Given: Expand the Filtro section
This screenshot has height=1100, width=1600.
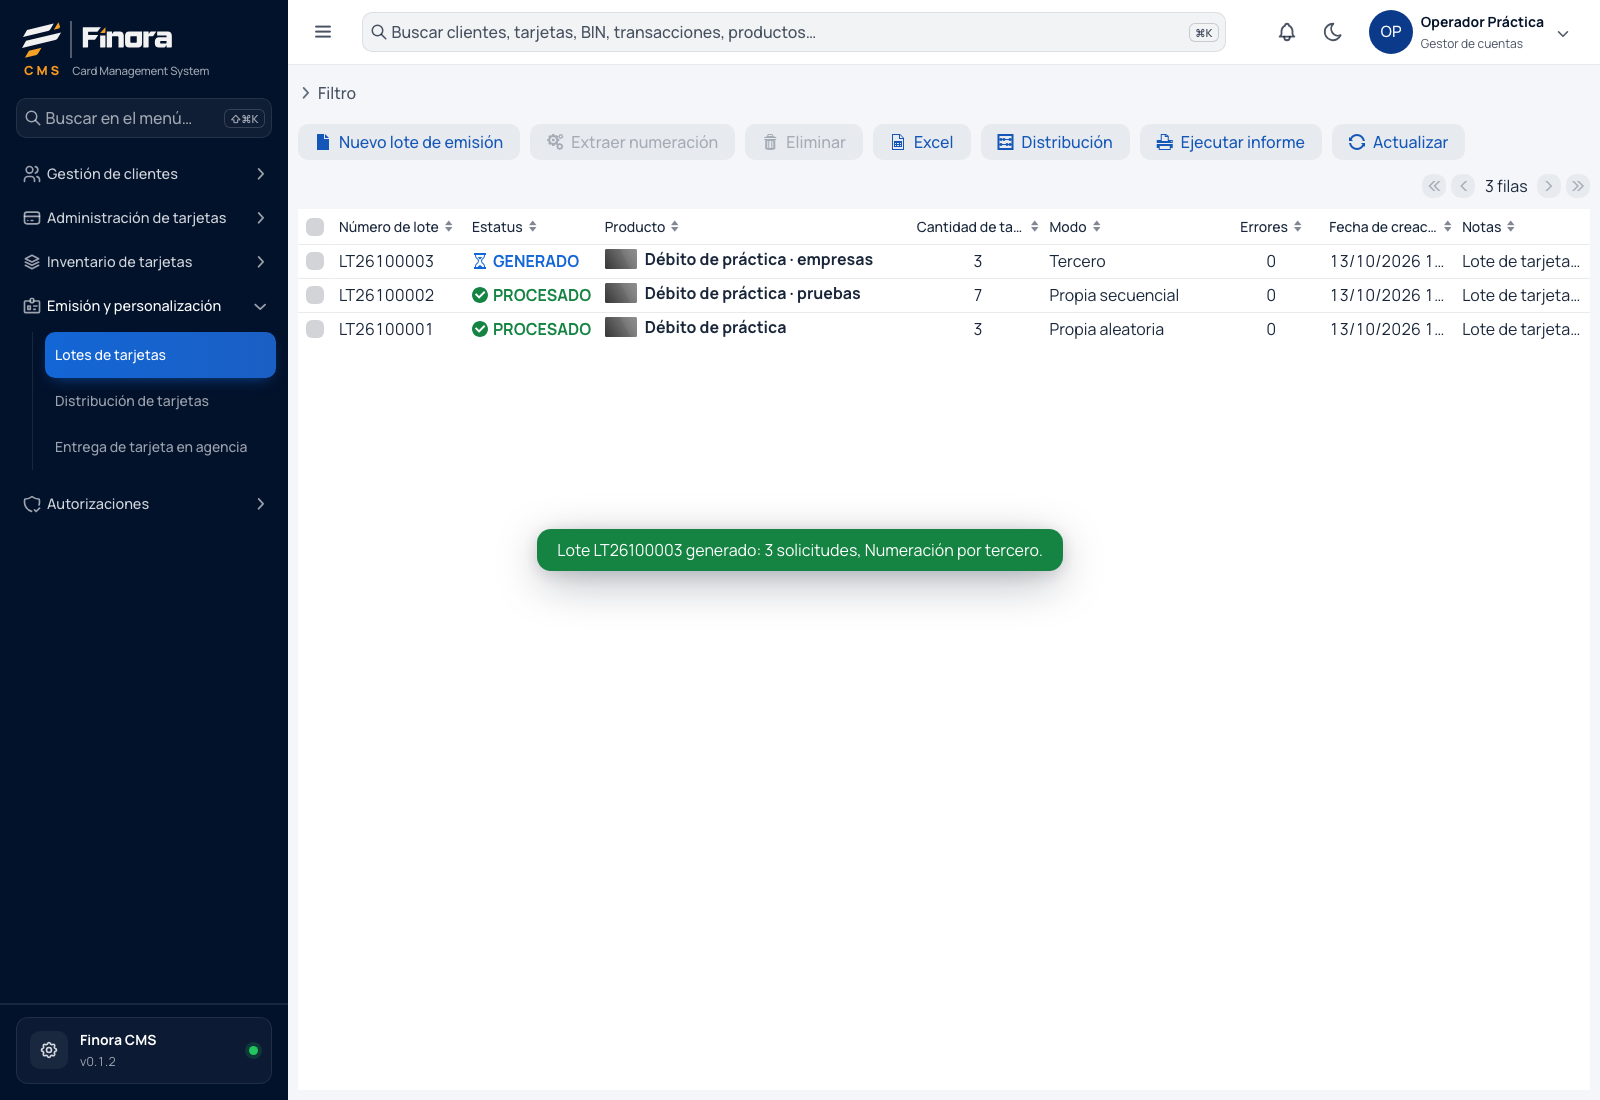Looking at the screenshot, I should (328, 93).
